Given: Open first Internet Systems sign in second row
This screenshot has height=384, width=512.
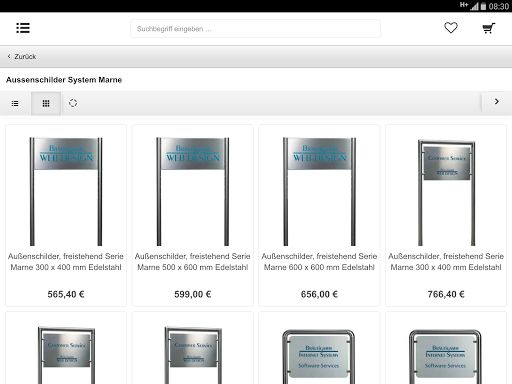Looking at the screenshot, I should (319, 348).
